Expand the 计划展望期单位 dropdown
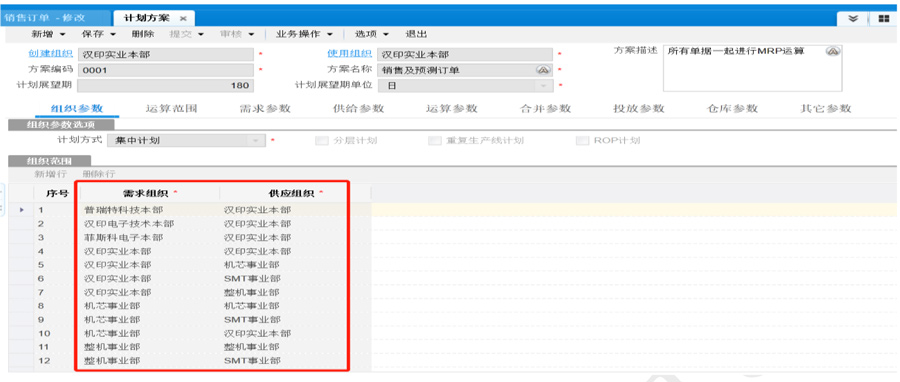Viewport: 900px width, 382px height. click(x=542, y=85)
